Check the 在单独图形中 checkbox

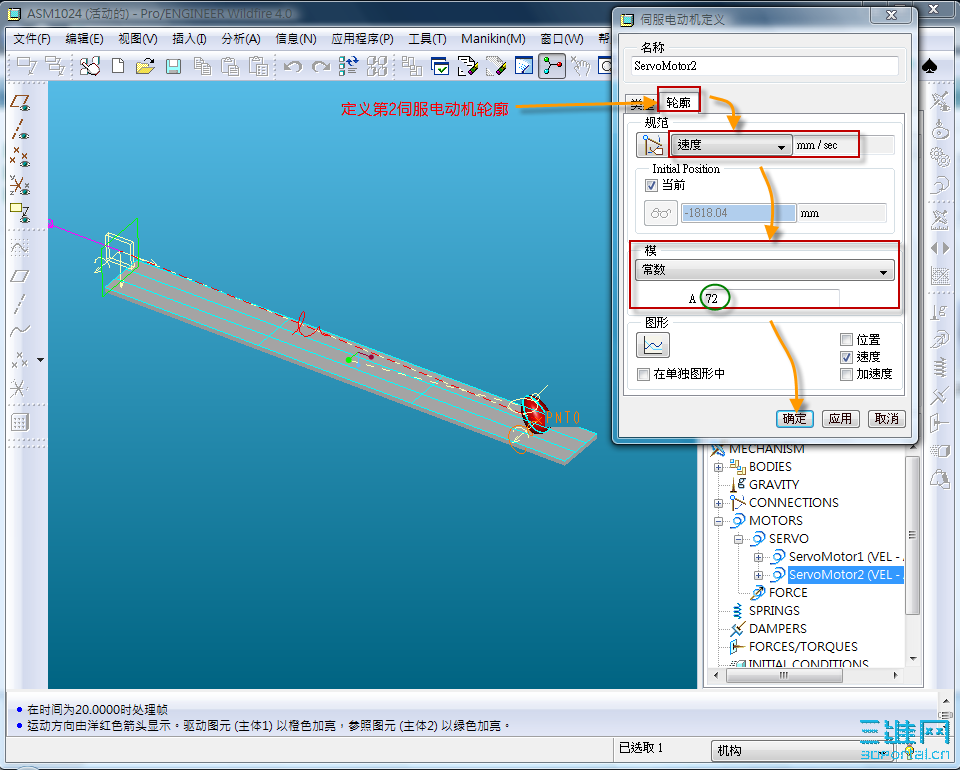point(643,374)
